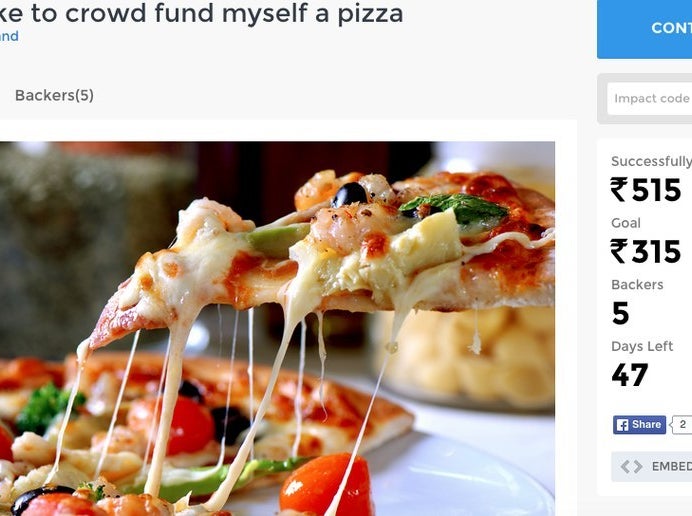Select the 515 raised amount number

[x=656, y=190]
